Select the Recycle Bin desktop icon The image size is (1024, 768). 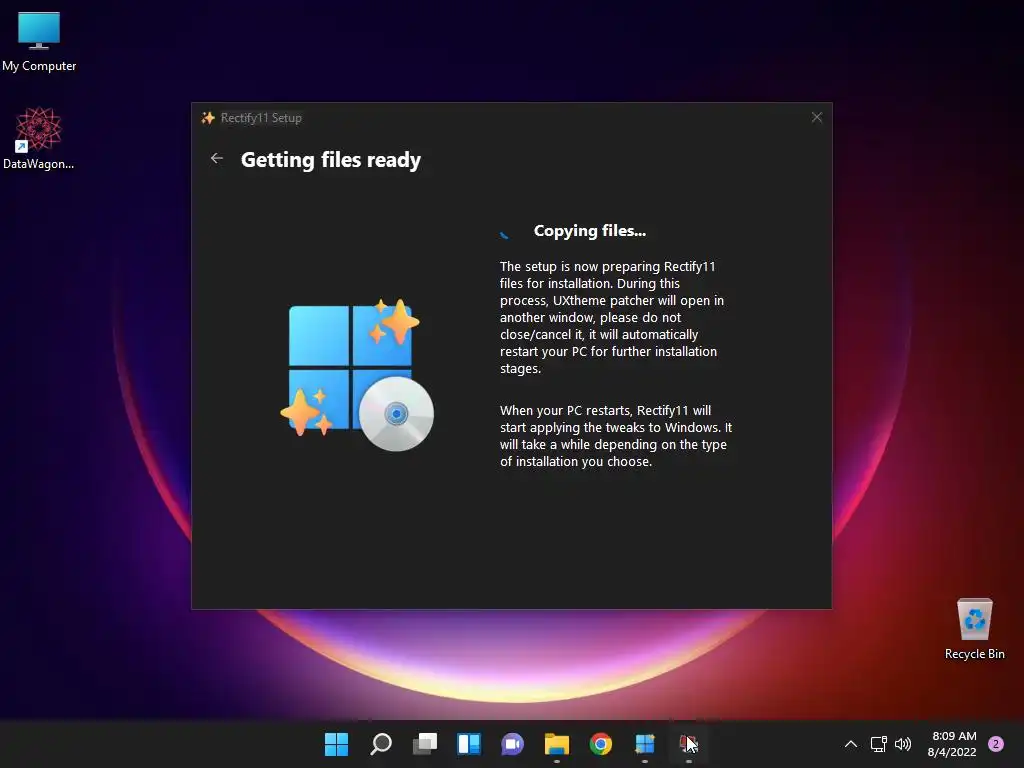coord(974,628)
